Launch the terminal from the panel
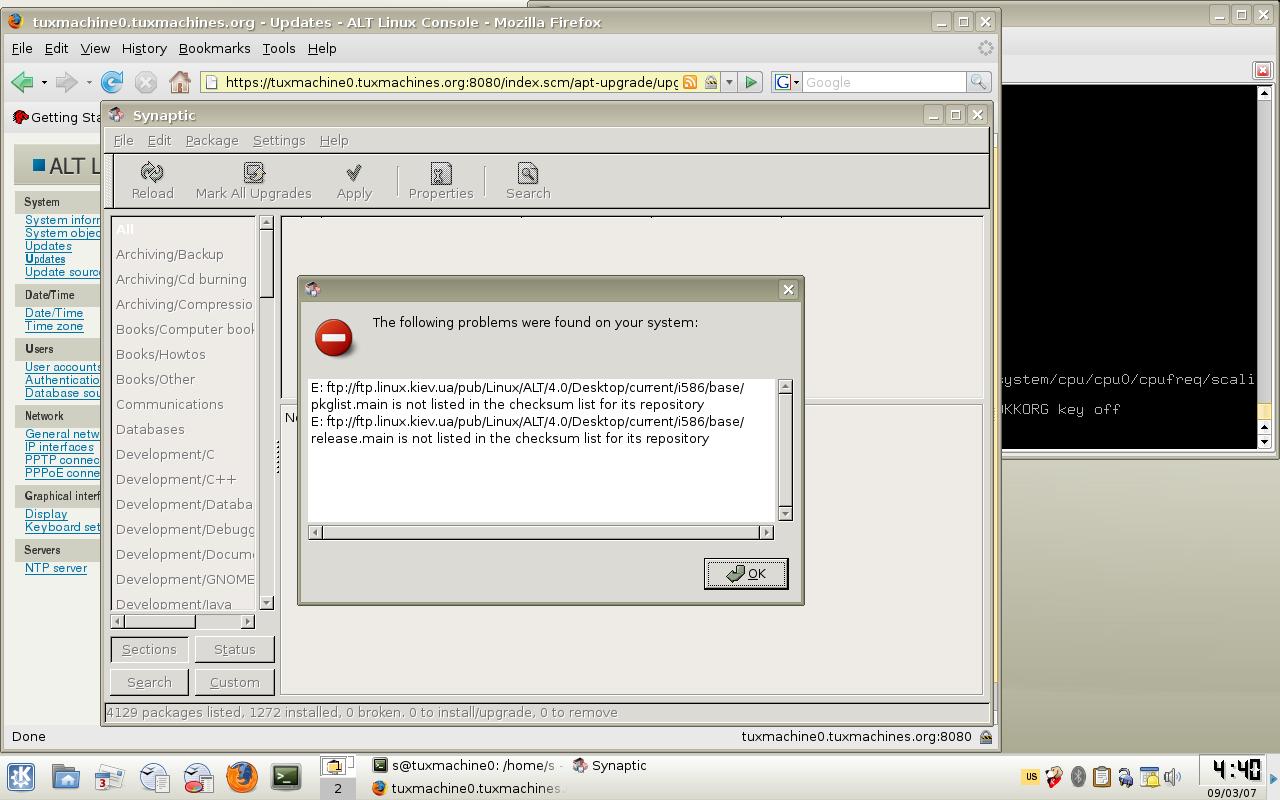 click(x=286, y=777)
